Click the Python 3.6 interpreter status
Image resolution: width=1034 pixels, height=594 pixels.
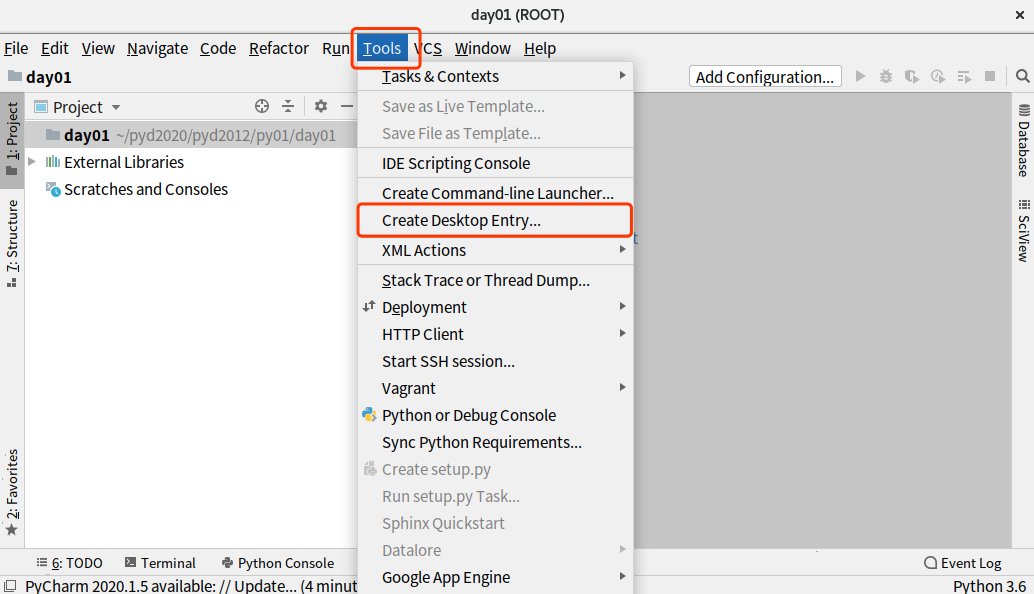[989, 586]
